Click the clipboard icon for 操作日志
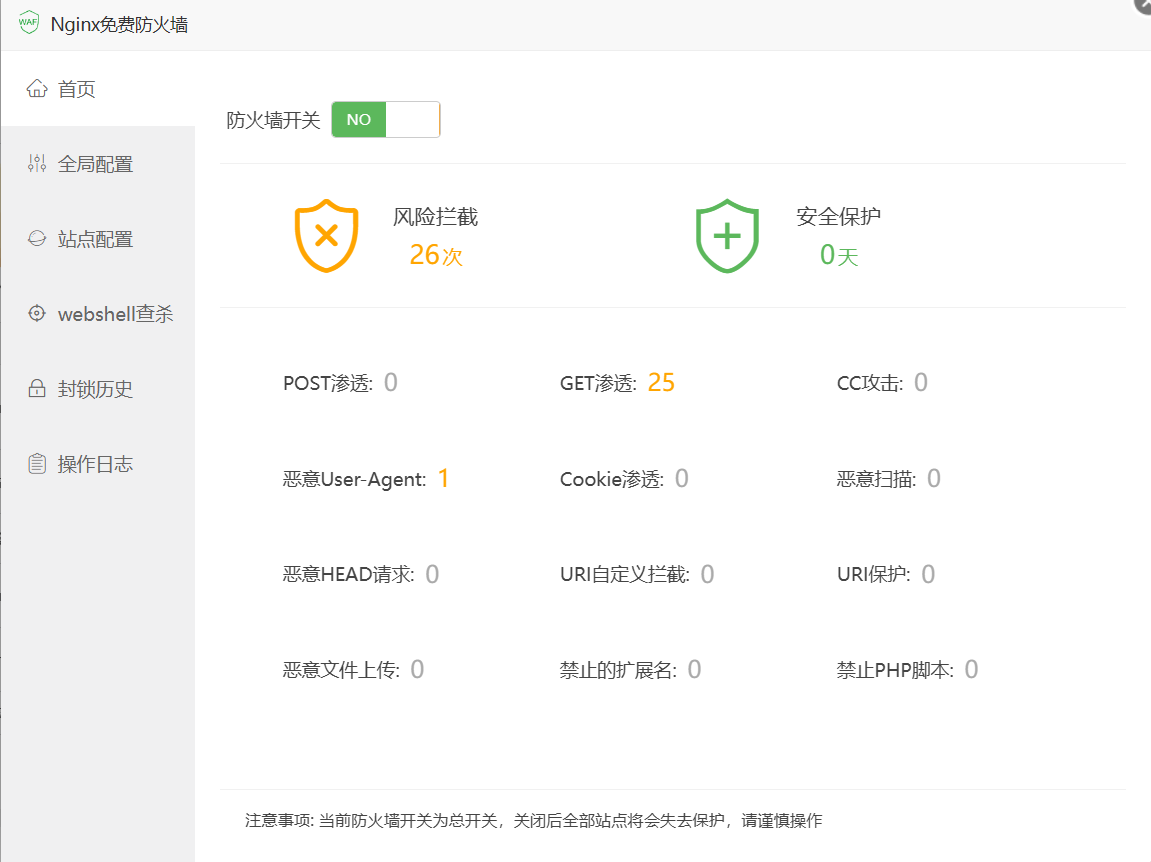This screenshot has height=862, width=1151. [x=37, y=464]
